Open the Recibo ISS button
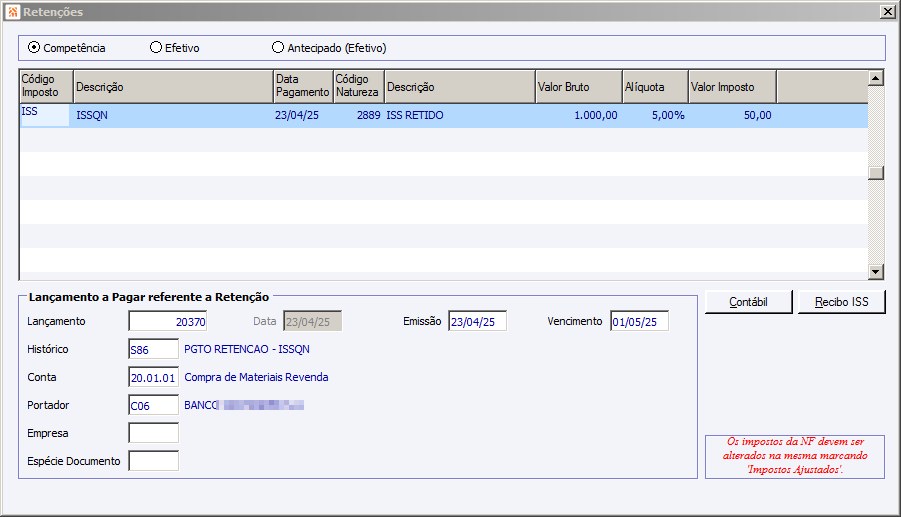 tap(841, 302)
